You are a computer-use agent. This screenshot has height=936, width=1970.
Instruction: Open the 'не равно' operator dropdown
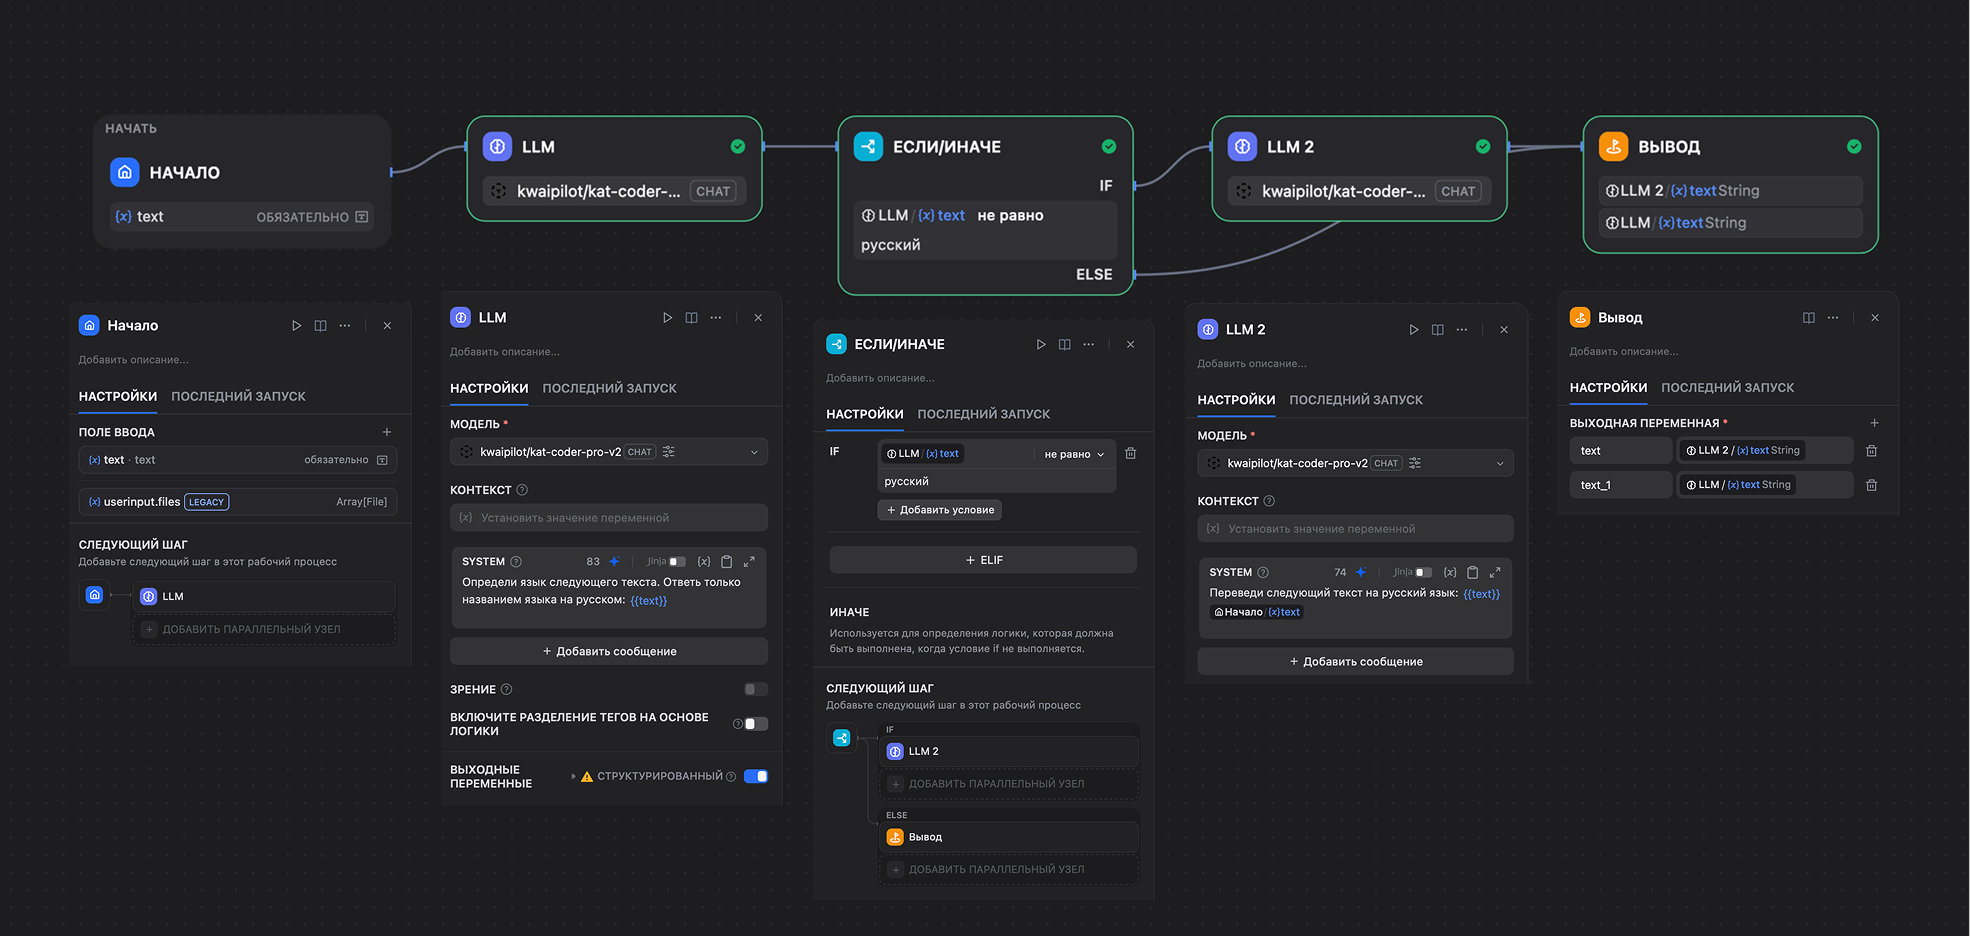(x=1073, y=453)
